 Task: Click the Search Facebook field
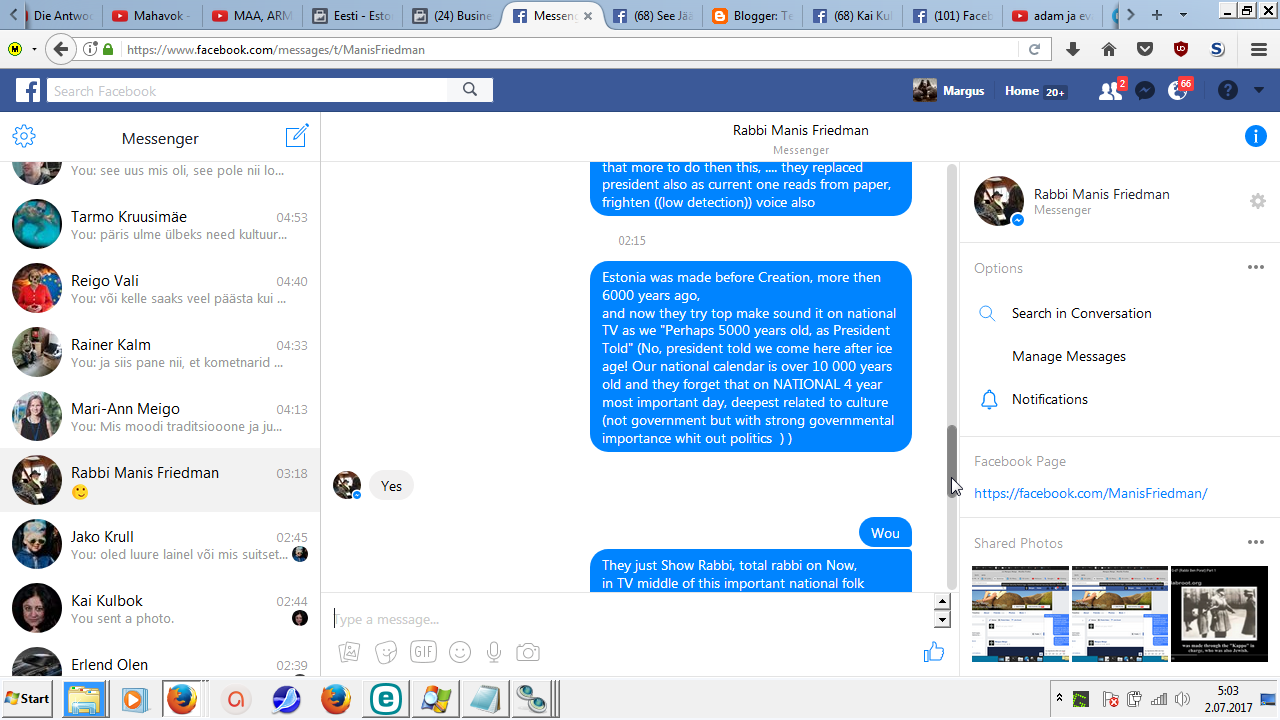pyautogui.click(x=248, y=91)
